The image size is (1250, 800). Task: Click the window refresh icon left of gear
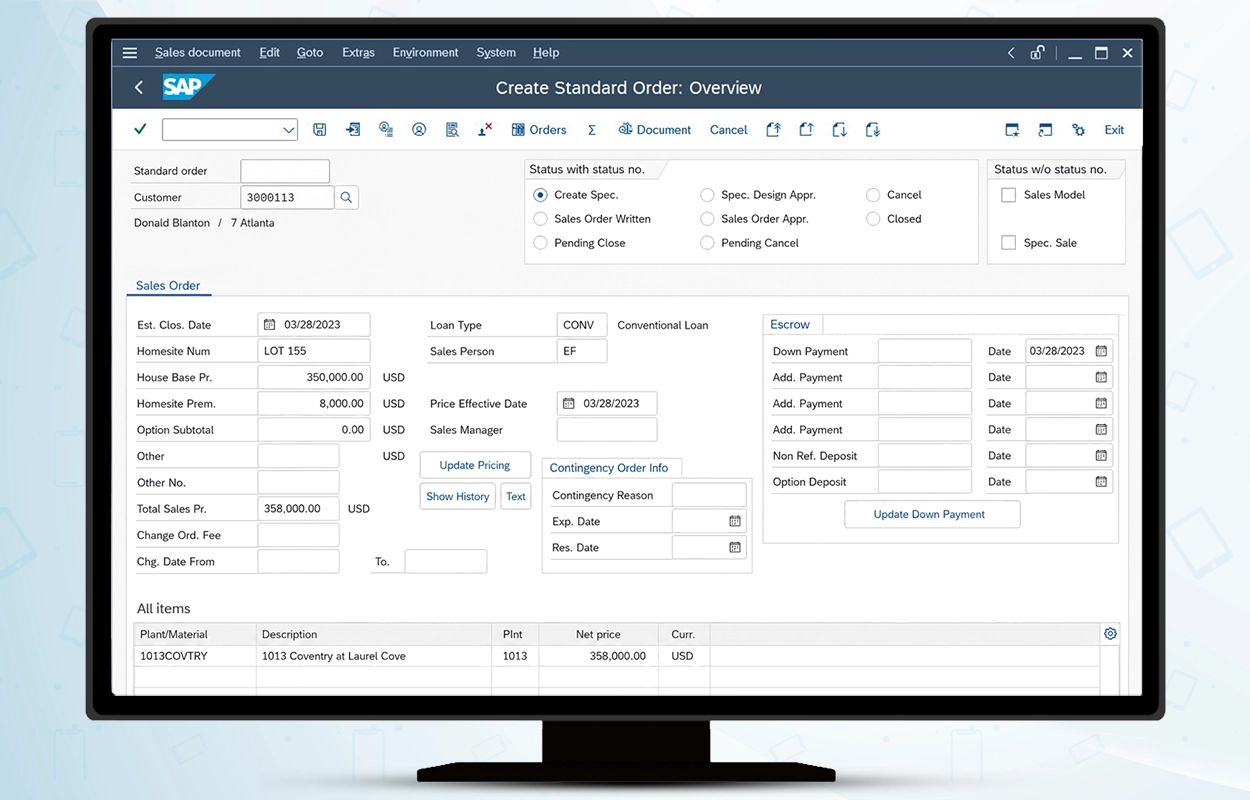point(1045,130)
